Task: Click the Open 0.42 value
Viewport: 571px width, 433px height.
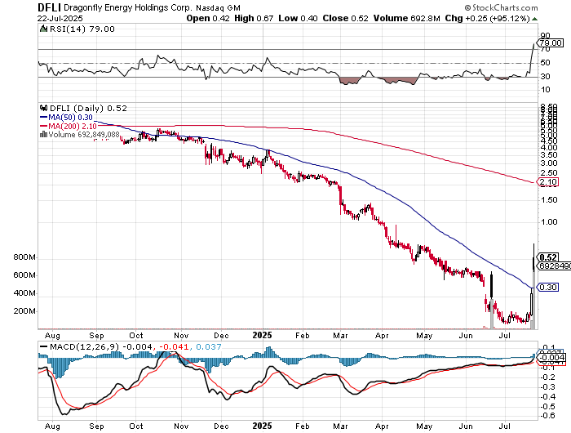Action: click(x=208, y=18)
